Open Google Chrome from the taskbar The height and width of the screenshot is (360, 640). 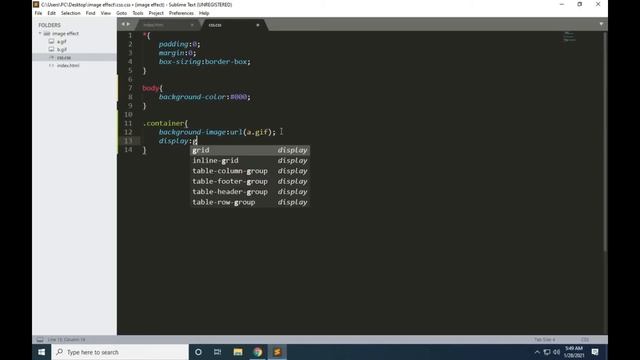point(258,352)
